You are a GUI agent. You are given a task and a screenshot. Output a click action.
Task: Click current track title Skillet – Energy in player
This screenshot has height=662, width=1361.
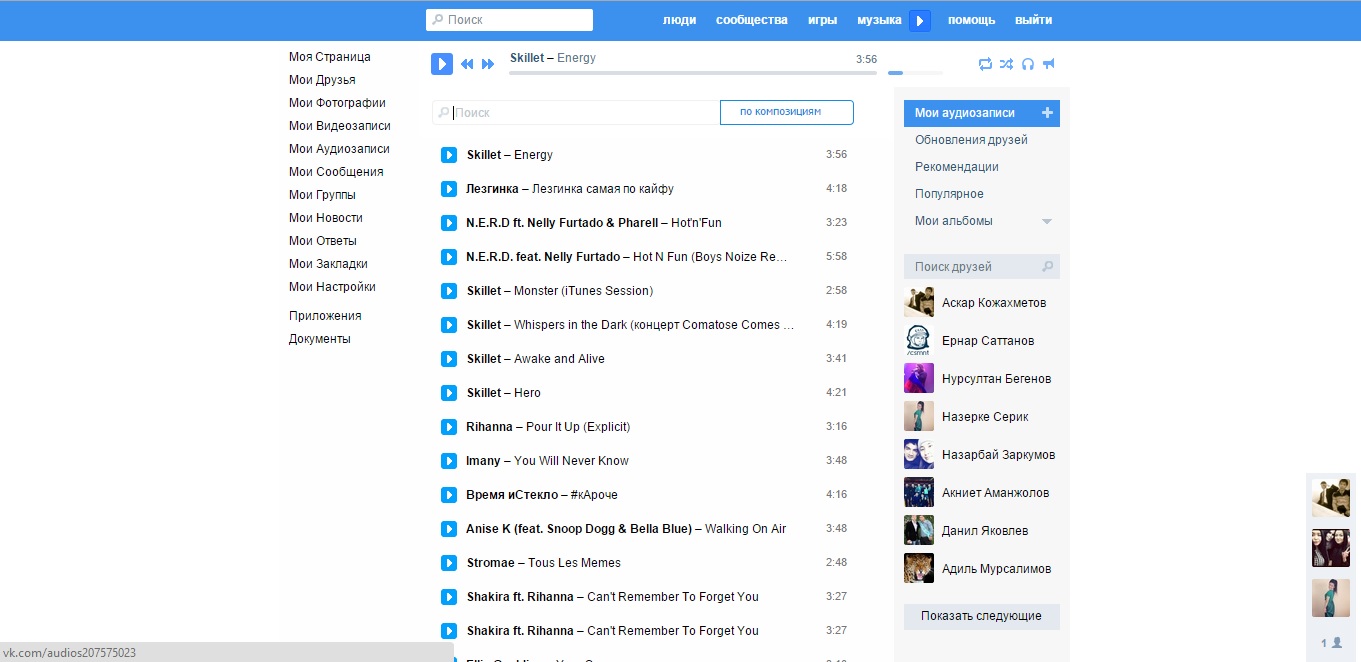[552, 58]
